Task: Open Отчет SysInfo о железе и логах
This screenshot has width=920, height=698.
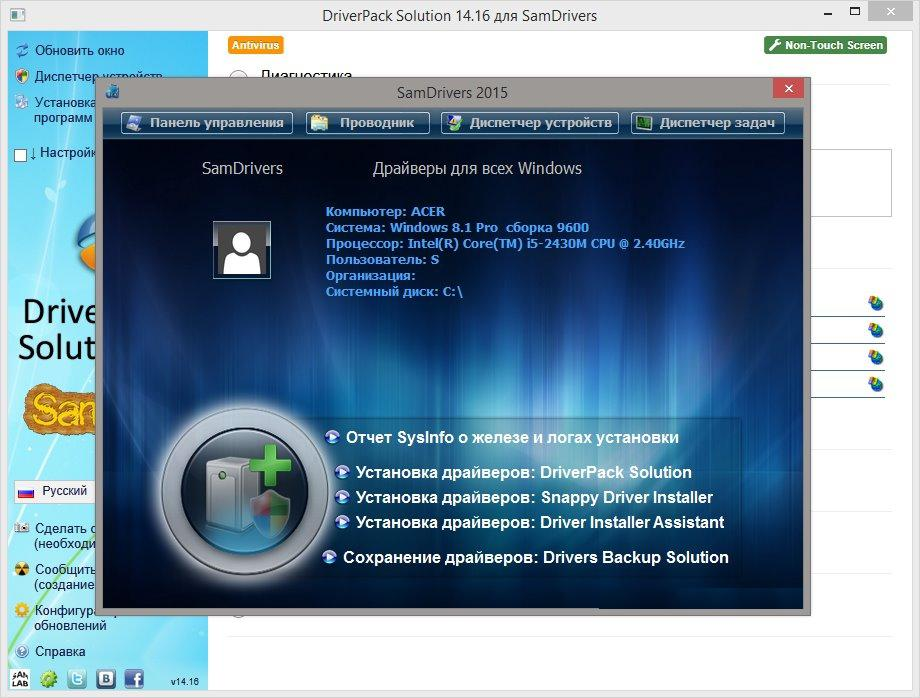Action: (x=502, y=438)
